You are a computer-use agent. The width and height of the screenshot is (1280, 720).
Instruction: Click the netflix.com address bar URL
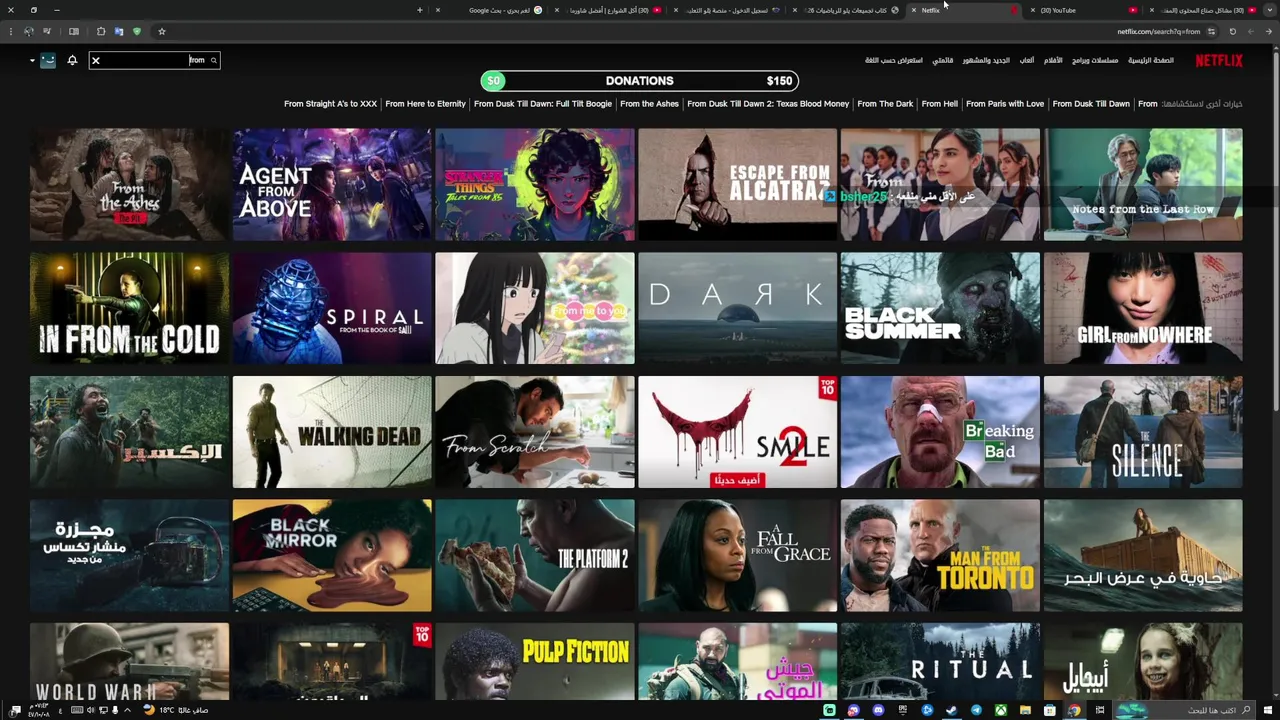pyautogui.click(x=1158, y=31)
